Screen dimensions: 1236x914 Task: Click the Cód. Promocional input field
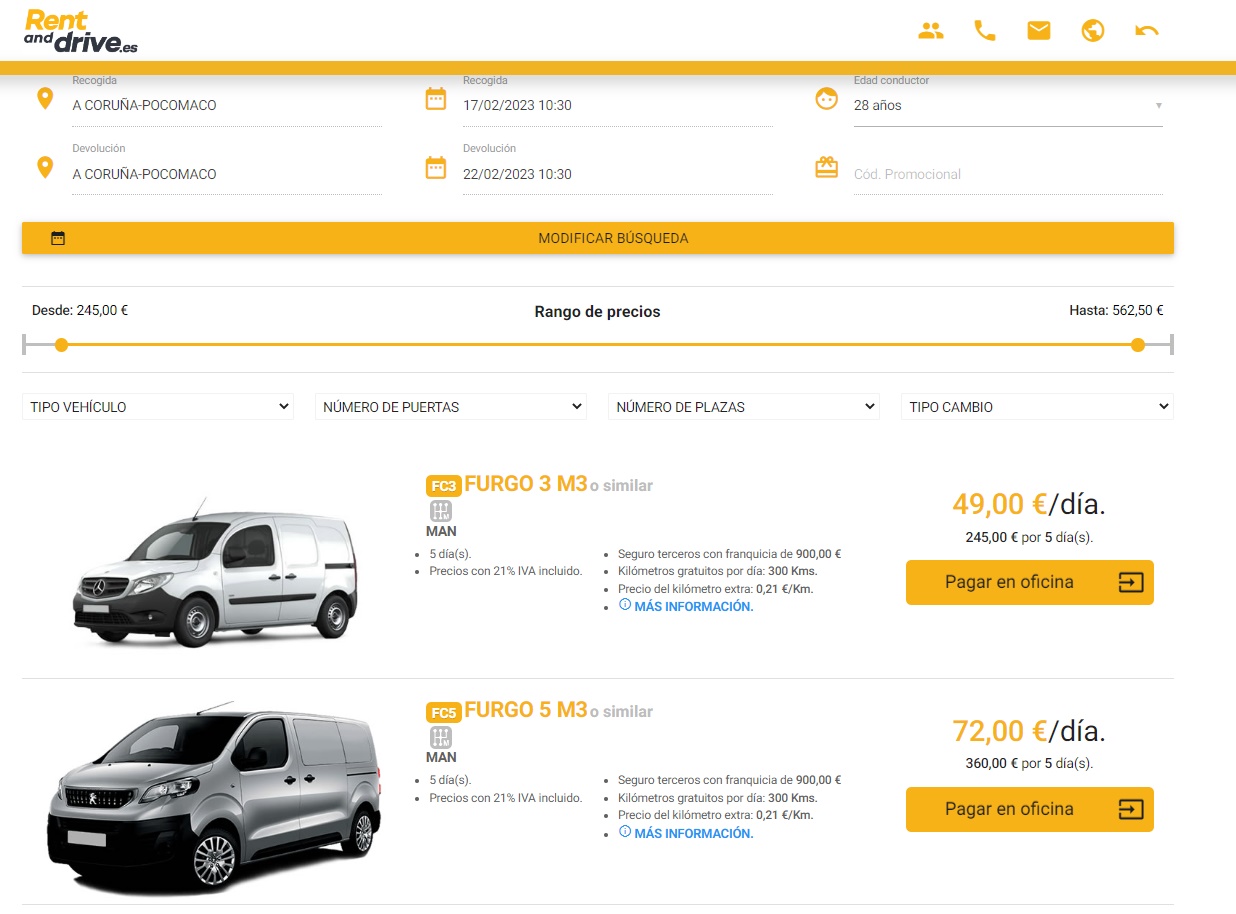tap(1007, 174)
